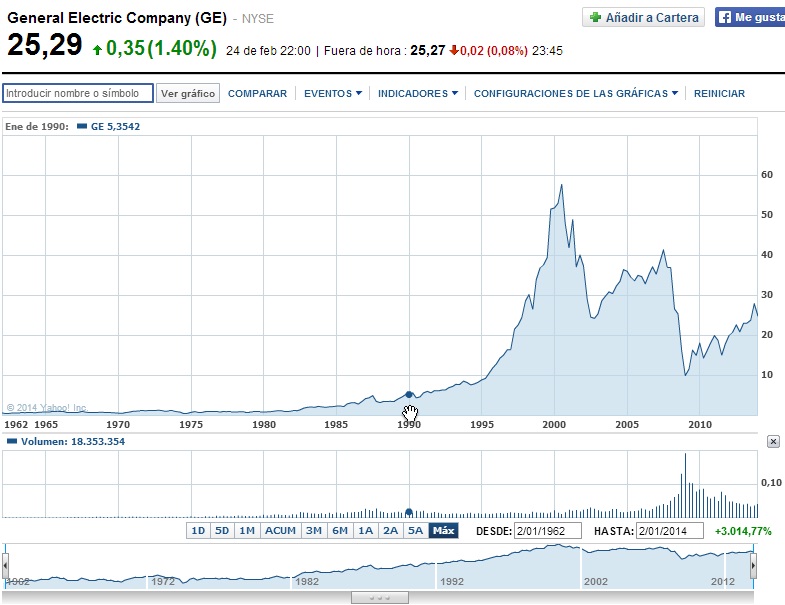Click the COMPARAR option
The image size is (785, 605).
tap(257, 93)
